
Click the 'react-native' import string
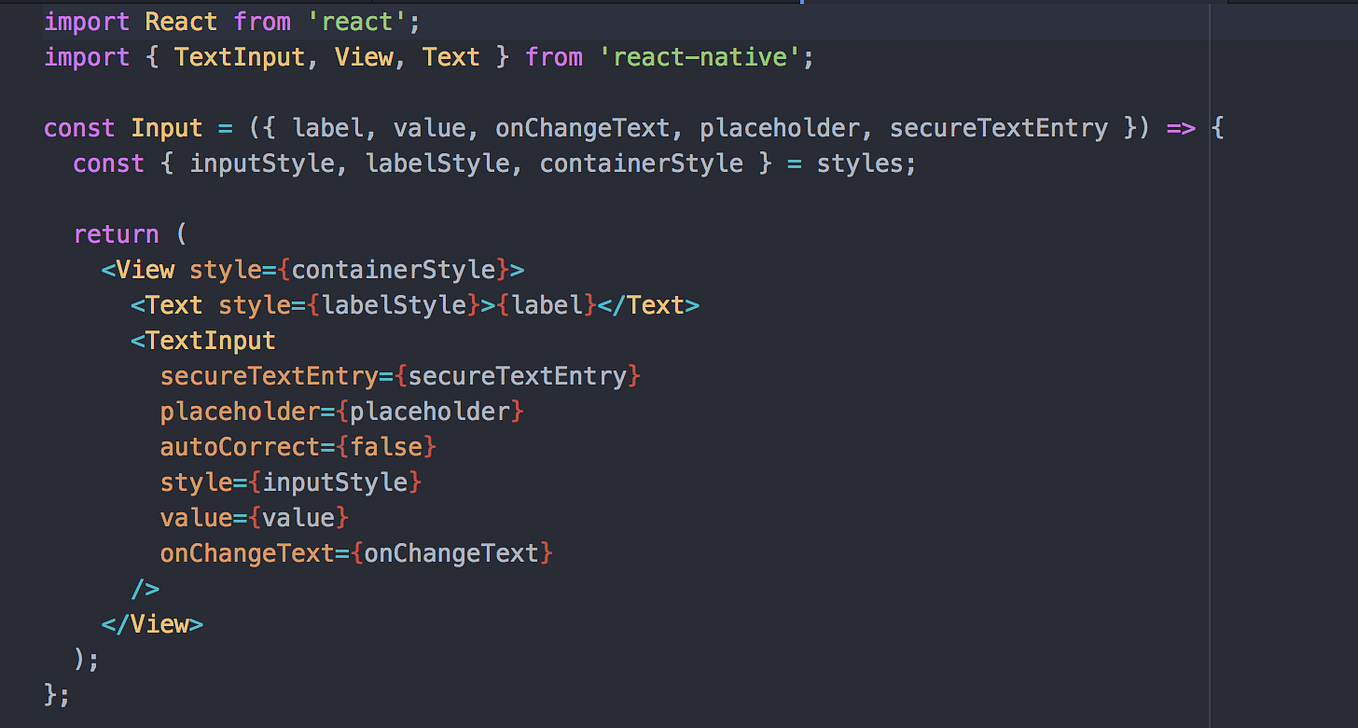702,57
